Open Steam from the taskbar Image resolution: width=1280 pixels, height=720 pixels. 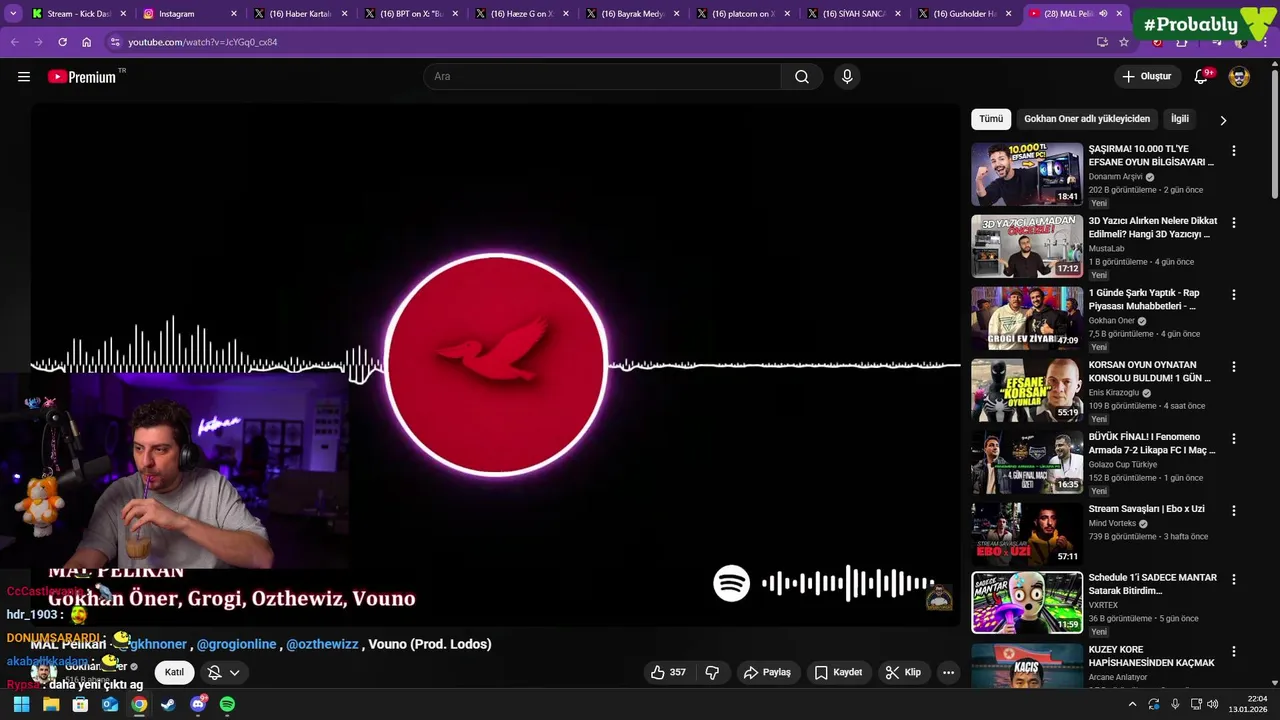[x=168, y=704]
